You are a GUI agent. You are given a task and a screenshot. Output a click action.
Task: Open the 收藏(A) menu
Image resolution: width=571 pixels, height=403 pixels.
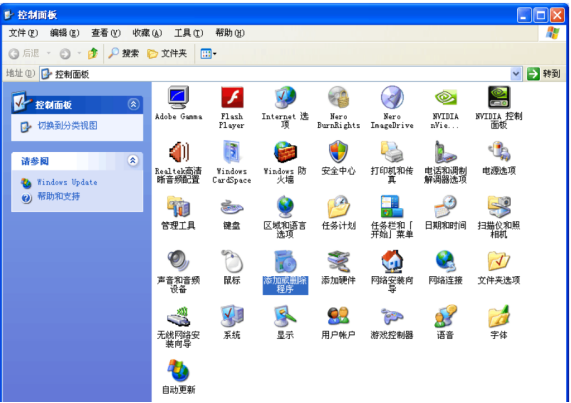(147, 33)
